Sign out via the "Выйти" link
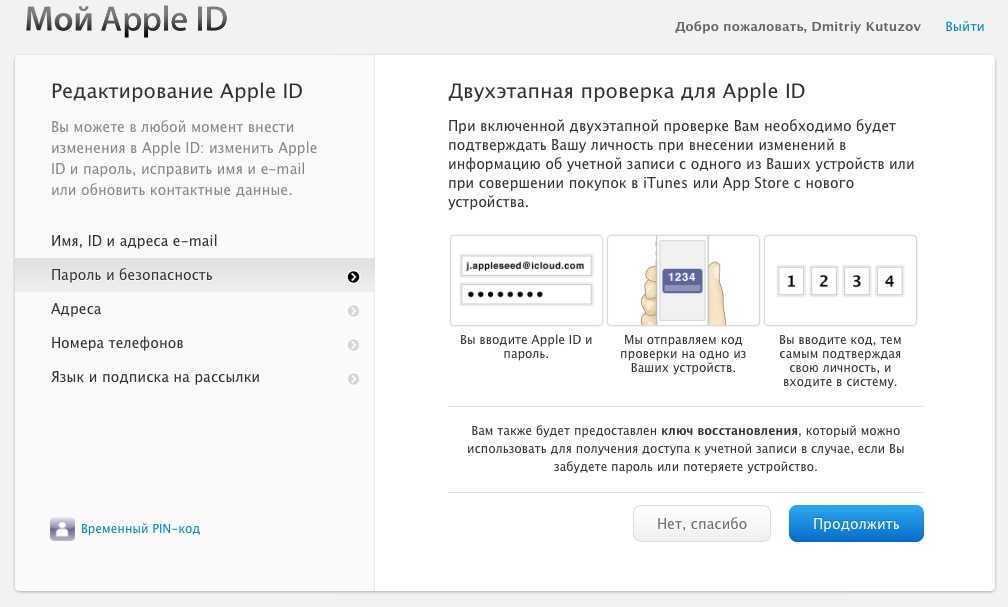This screenshot has width=1008, height=607. (x=964, y=27)
